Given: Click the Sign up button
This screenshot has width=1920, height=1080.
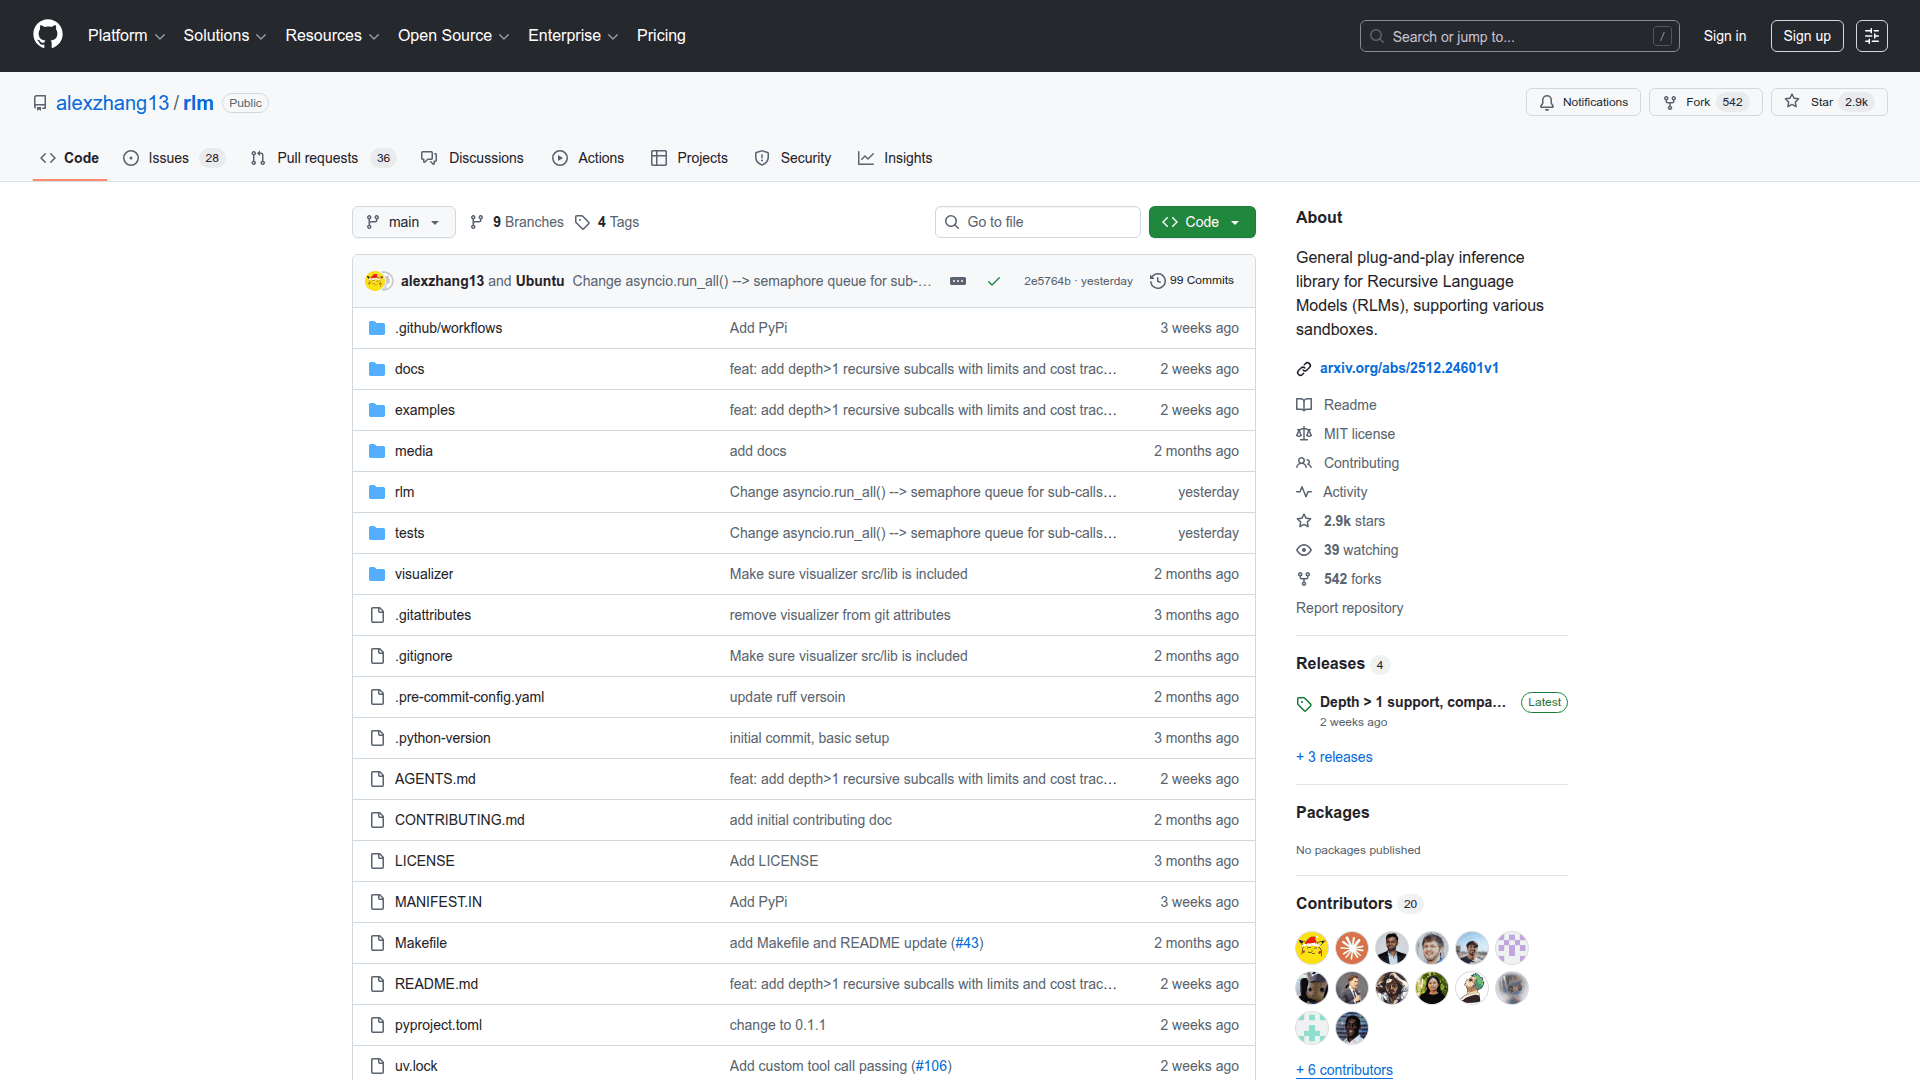Looking at the screenshot, I should [x=1806, y=36].
